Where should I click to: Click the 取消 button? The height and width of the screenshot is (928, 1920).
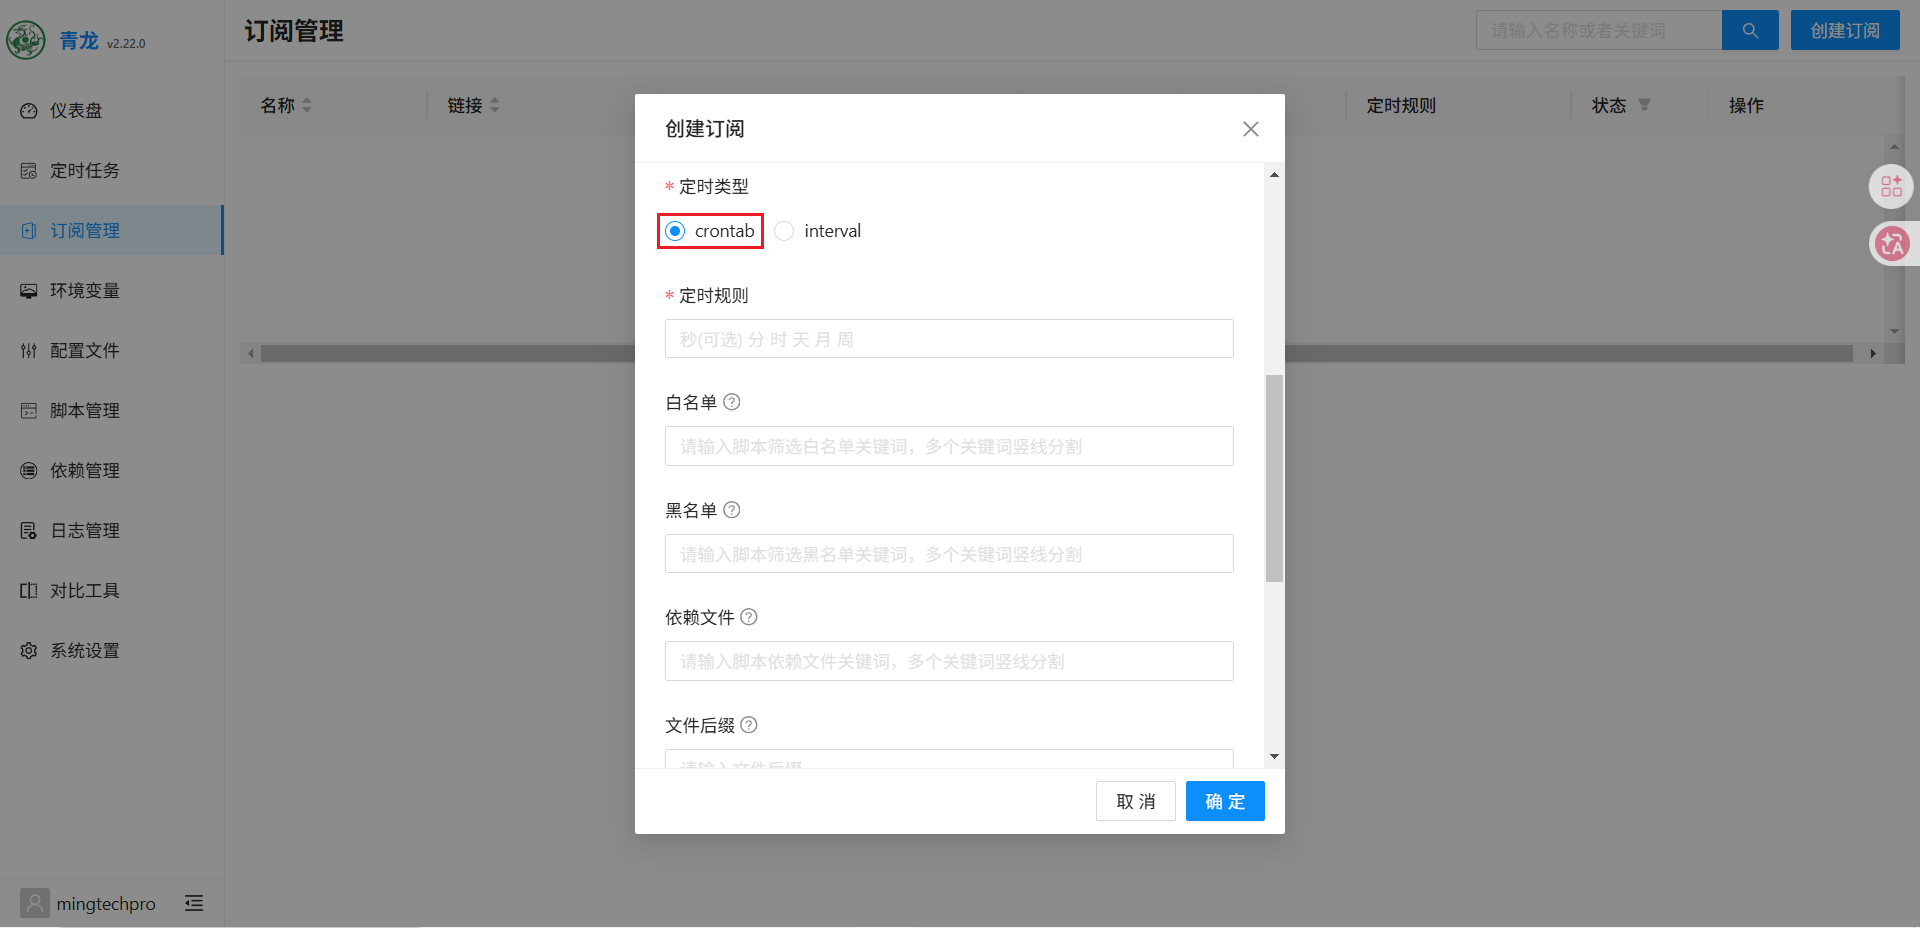[x=1136, y=801]
